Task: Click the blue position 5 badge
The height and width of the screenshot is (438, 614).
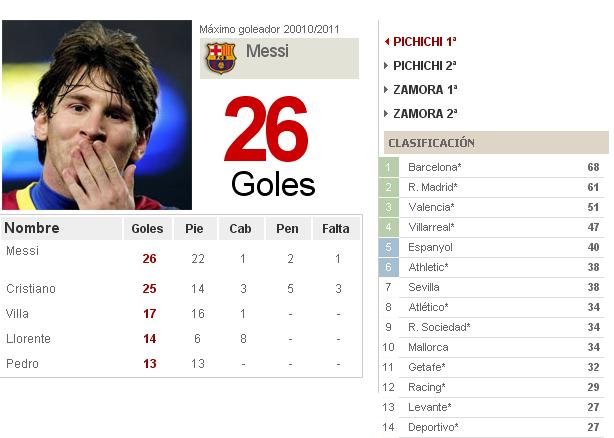Action: 388,247
